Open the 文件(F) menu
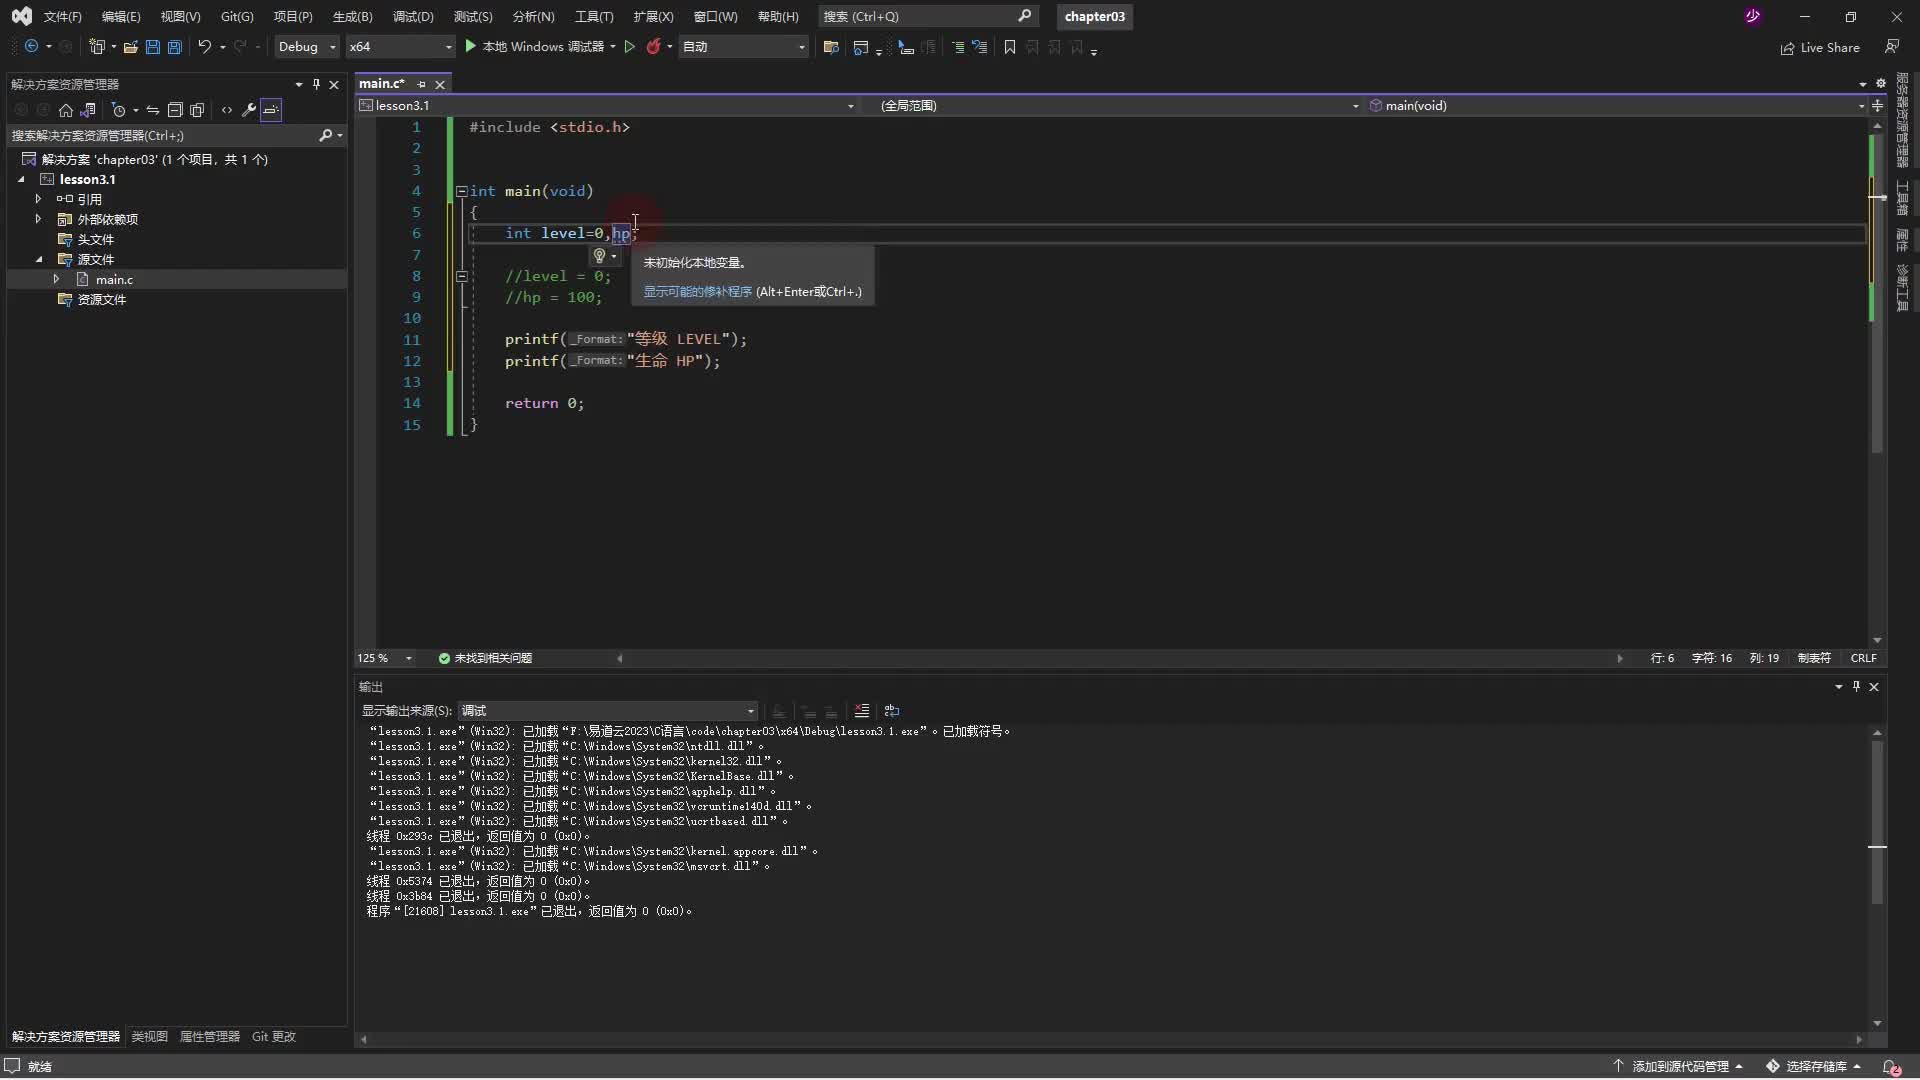1920x1080 pixels. click(x=62, y=17)
